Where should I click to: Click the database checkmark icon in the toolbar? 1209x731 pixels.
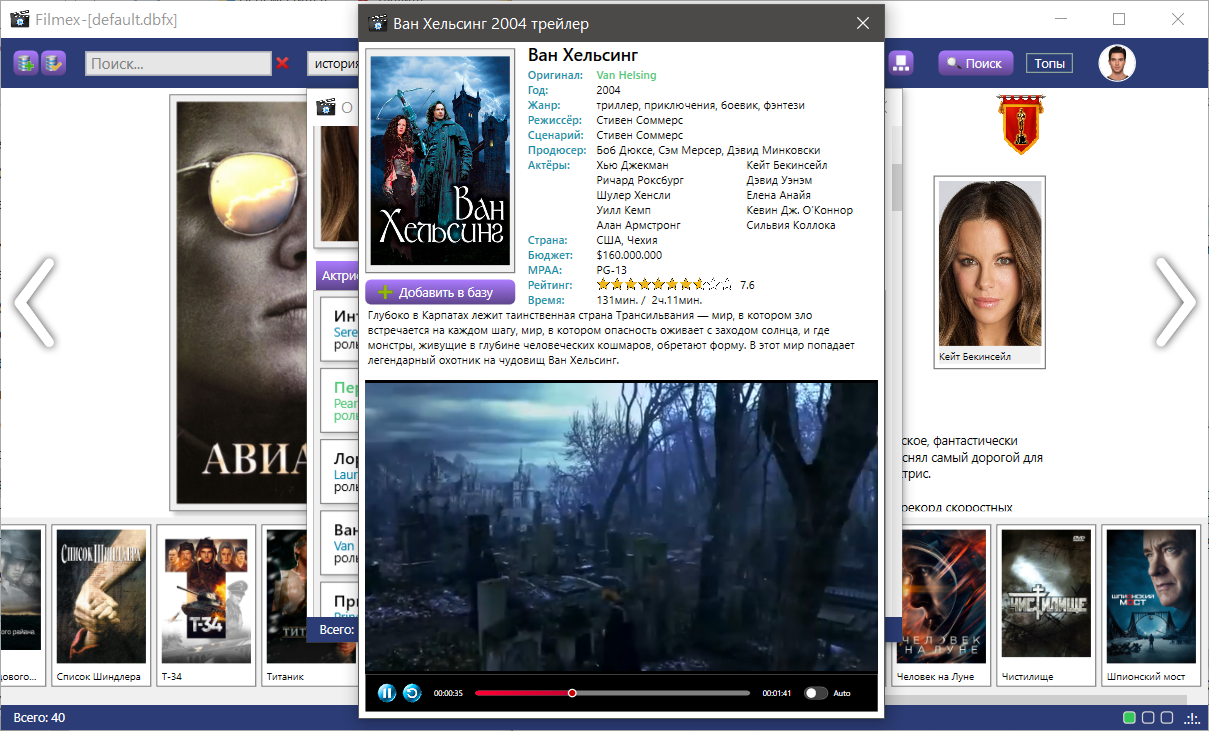pos(53,64)
